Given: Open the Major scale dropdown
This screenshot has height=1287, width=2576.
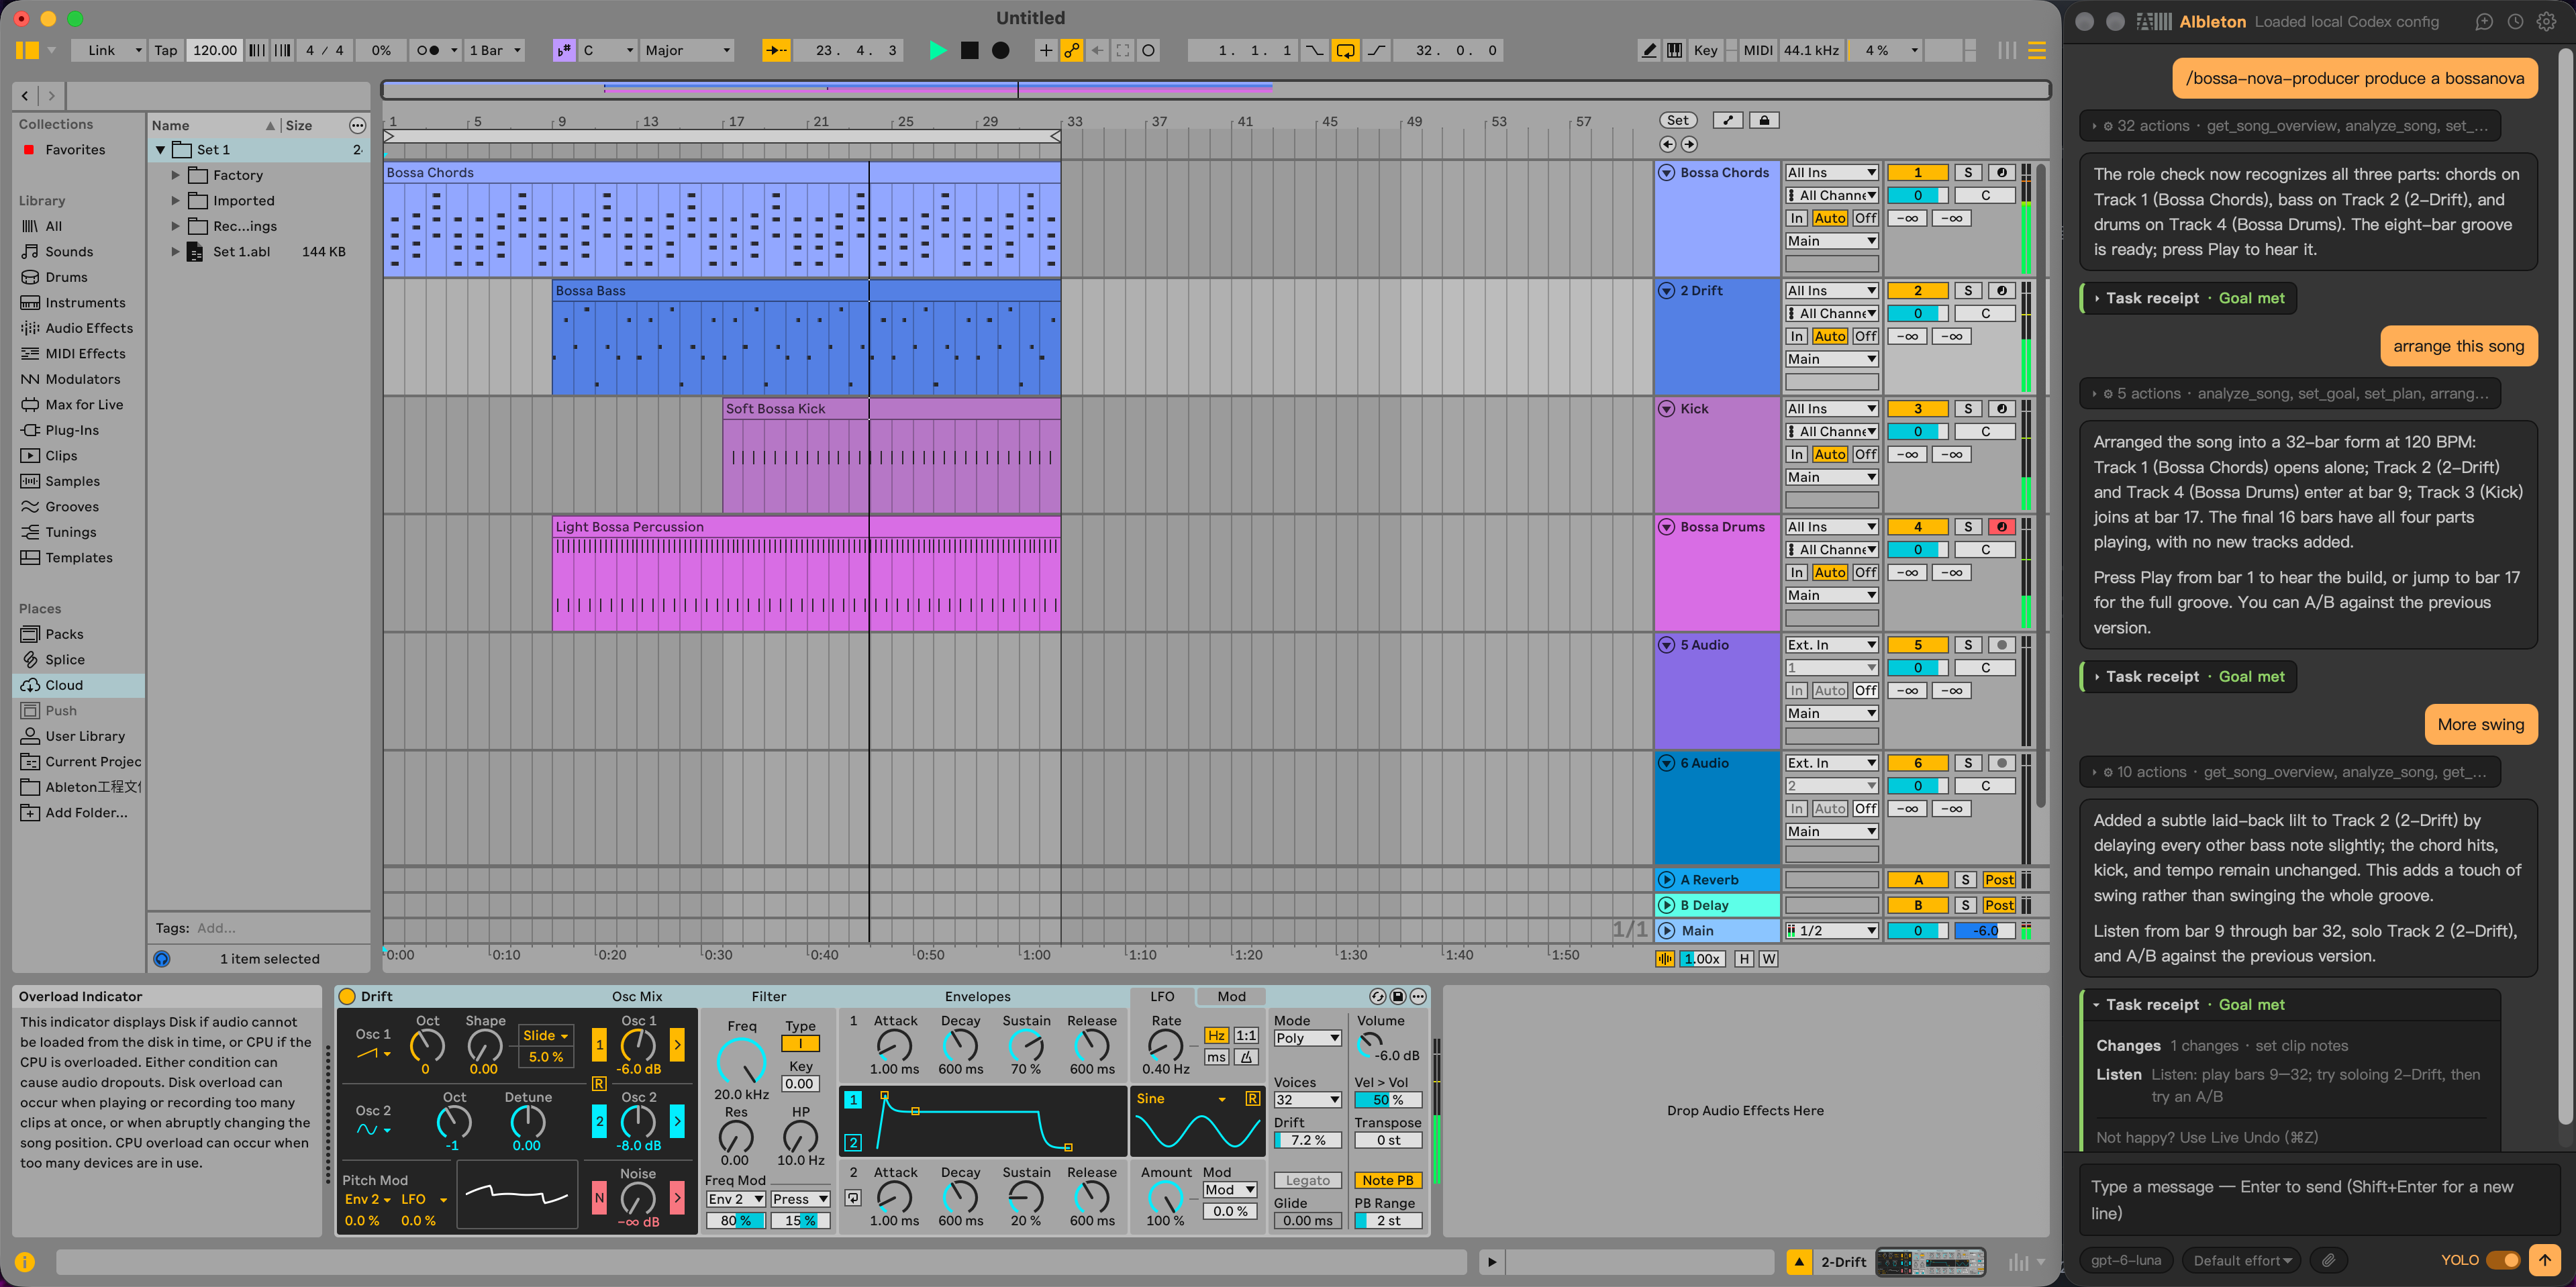Looking at the screenshot, I should (688, 50).
